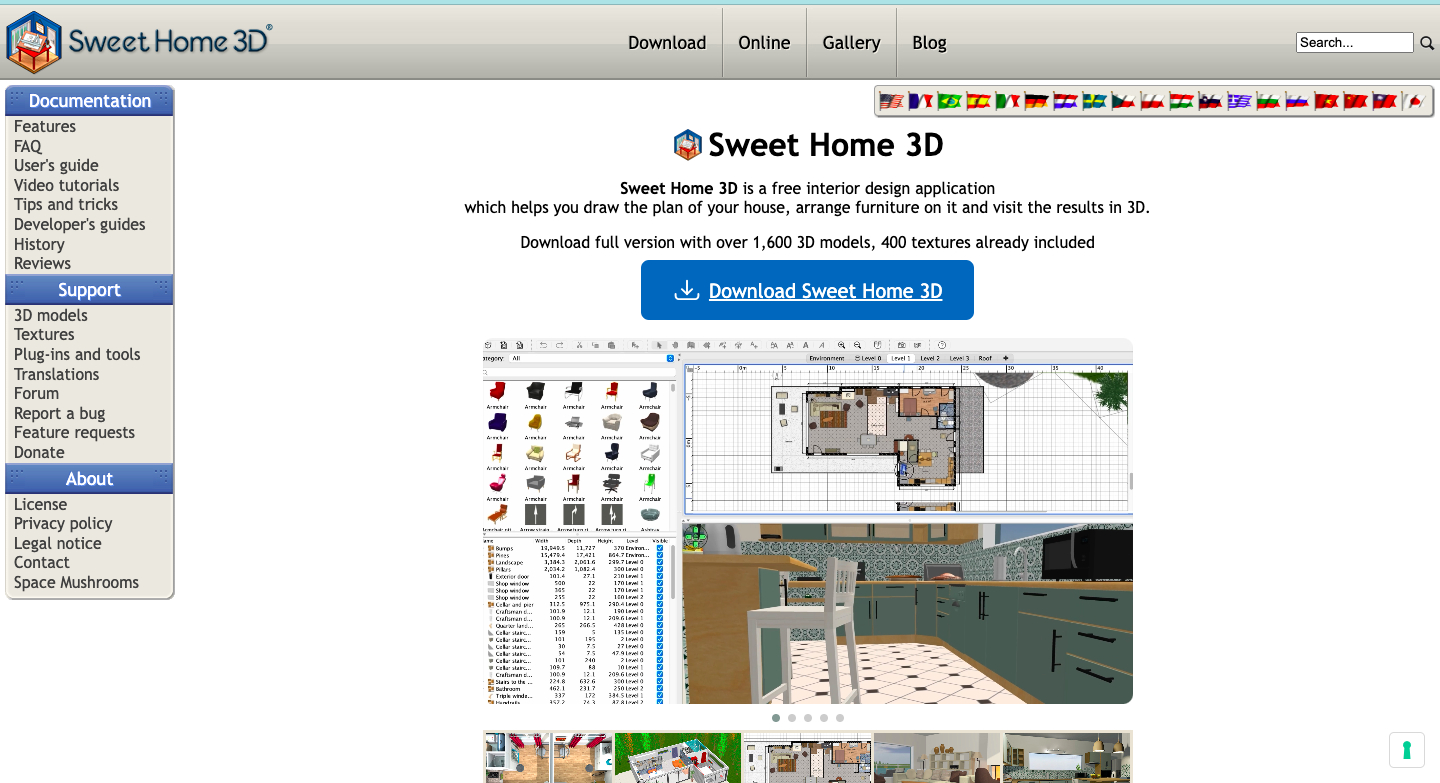Select the fourth carousel dot
The image size is (1440, 783).
pyautogui.click(x=824, y=718)
